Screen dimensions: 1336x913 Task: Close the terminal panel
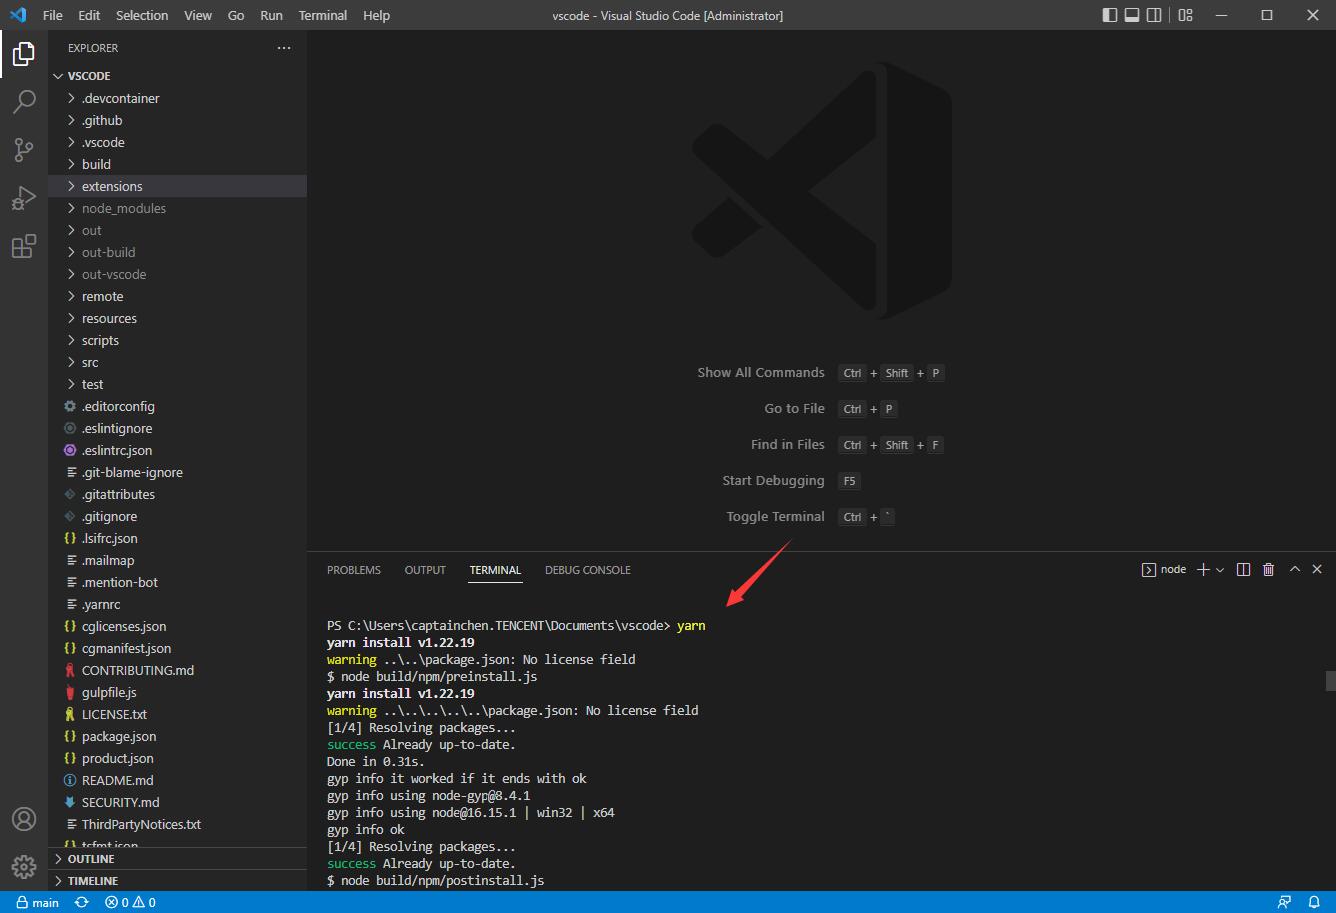pos(1317,569)
